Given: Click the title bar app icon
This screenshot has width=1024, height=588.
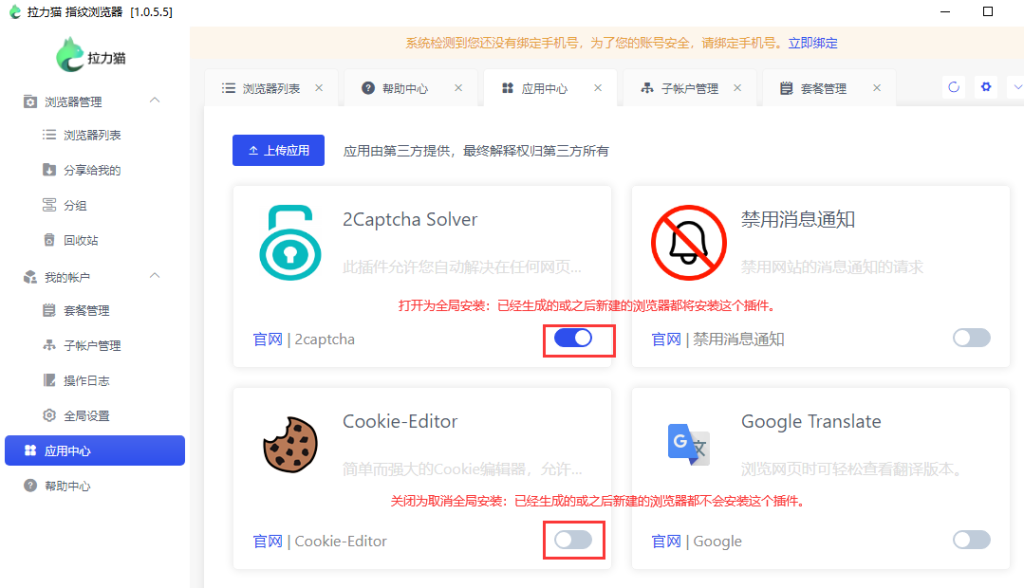Looking at the screenshot, I should [14, 12].
